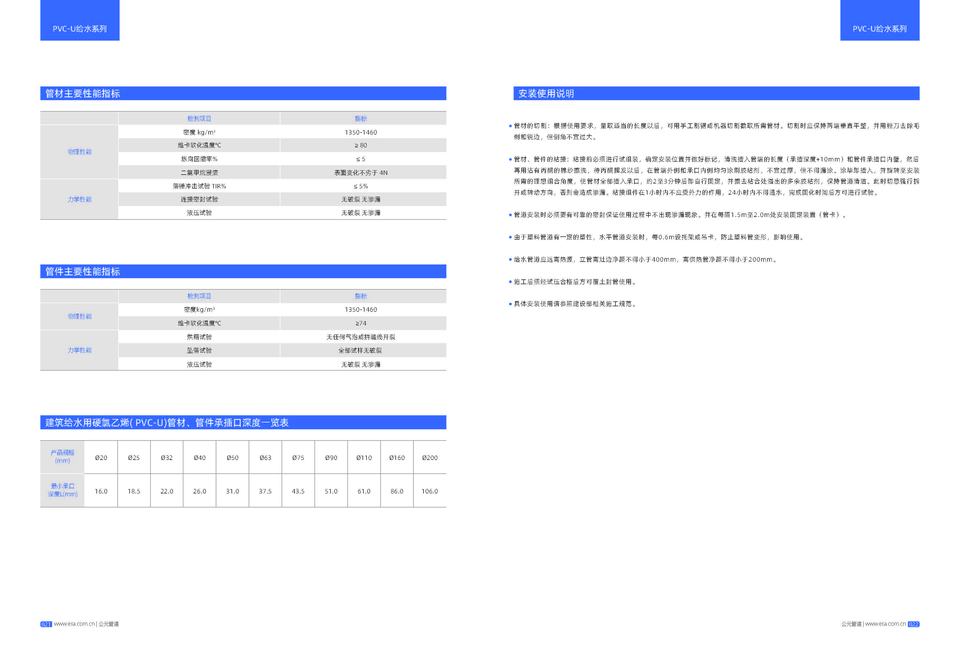Select the 全部试样无破裂 cell
The height and width of the screenshot is (656, 960).
tap(361, 351)
